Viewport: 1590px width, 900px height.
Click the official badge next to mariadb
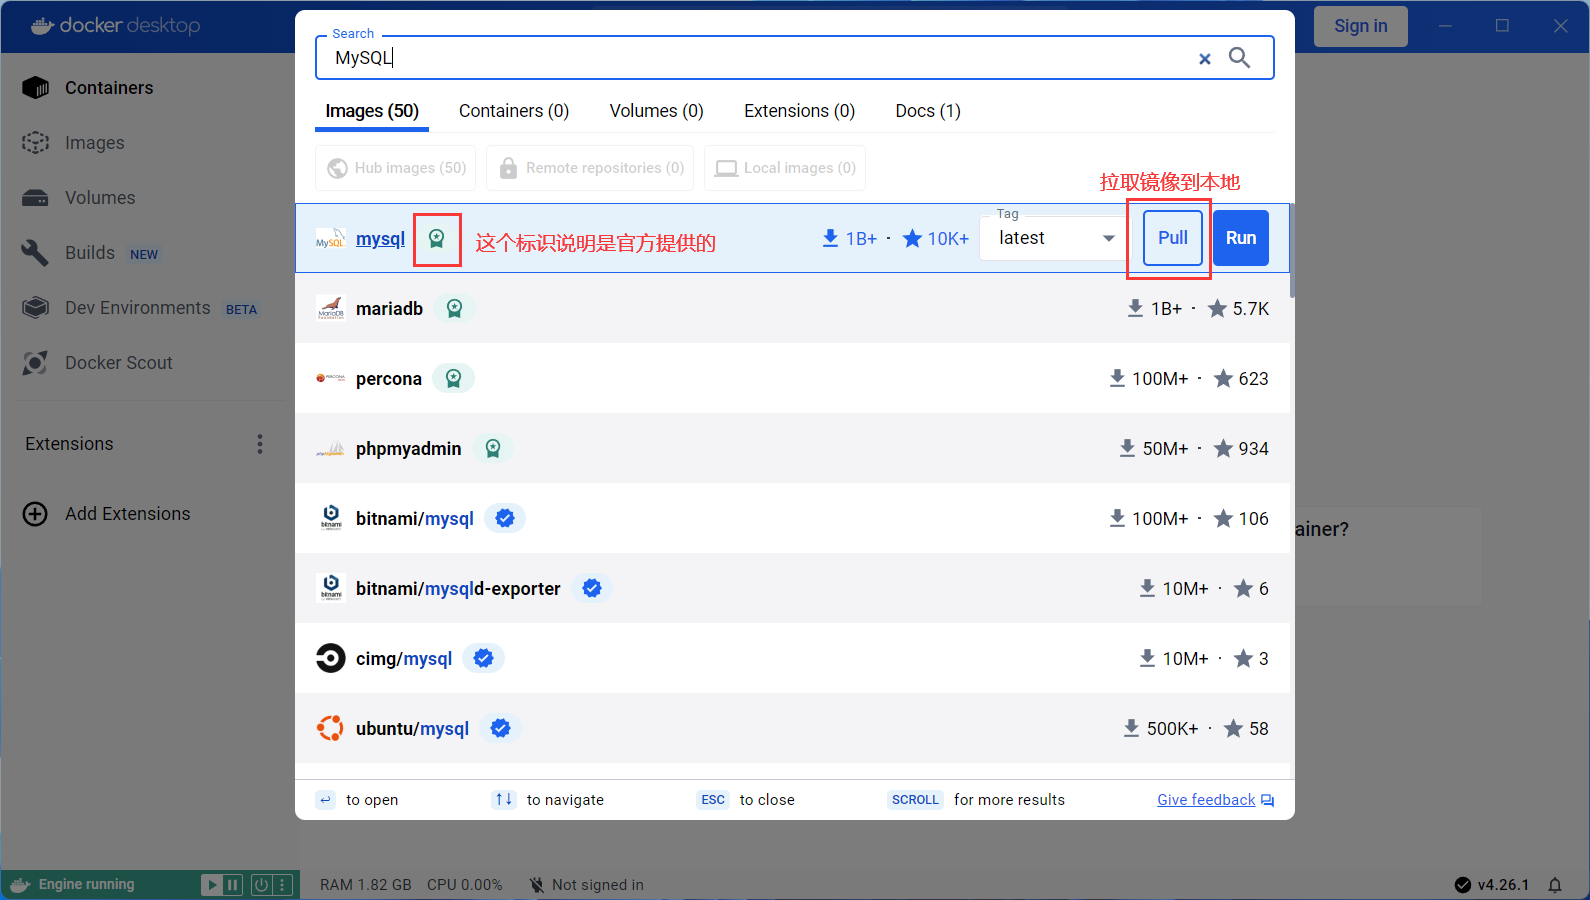[454, 308]
